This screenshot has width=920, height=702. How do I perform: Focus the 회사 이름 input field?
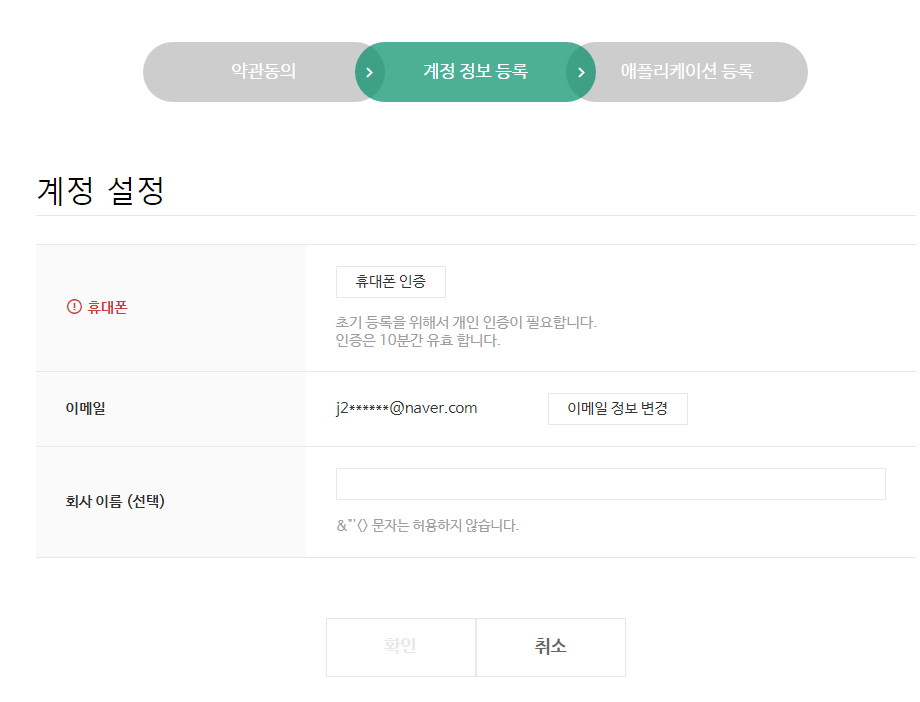point(610,484)
